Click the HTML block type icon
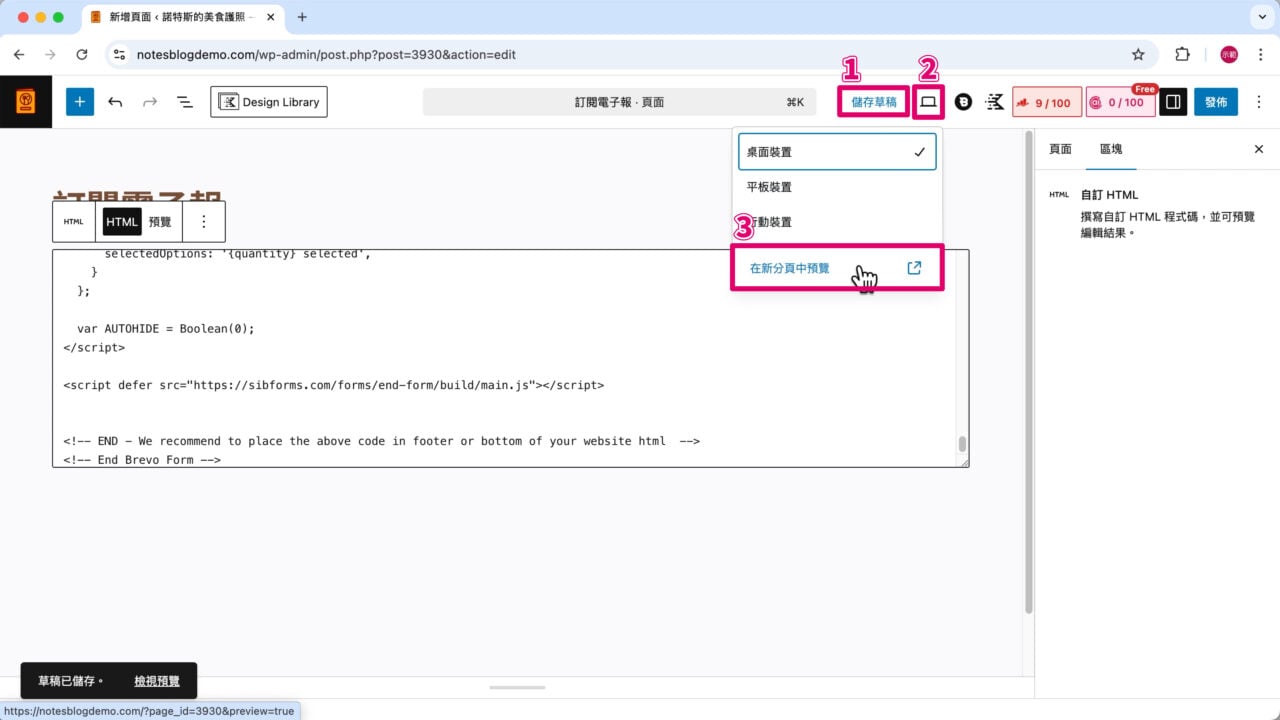The width and height of the screenshot is (1280, 720). tap(74, 222)
